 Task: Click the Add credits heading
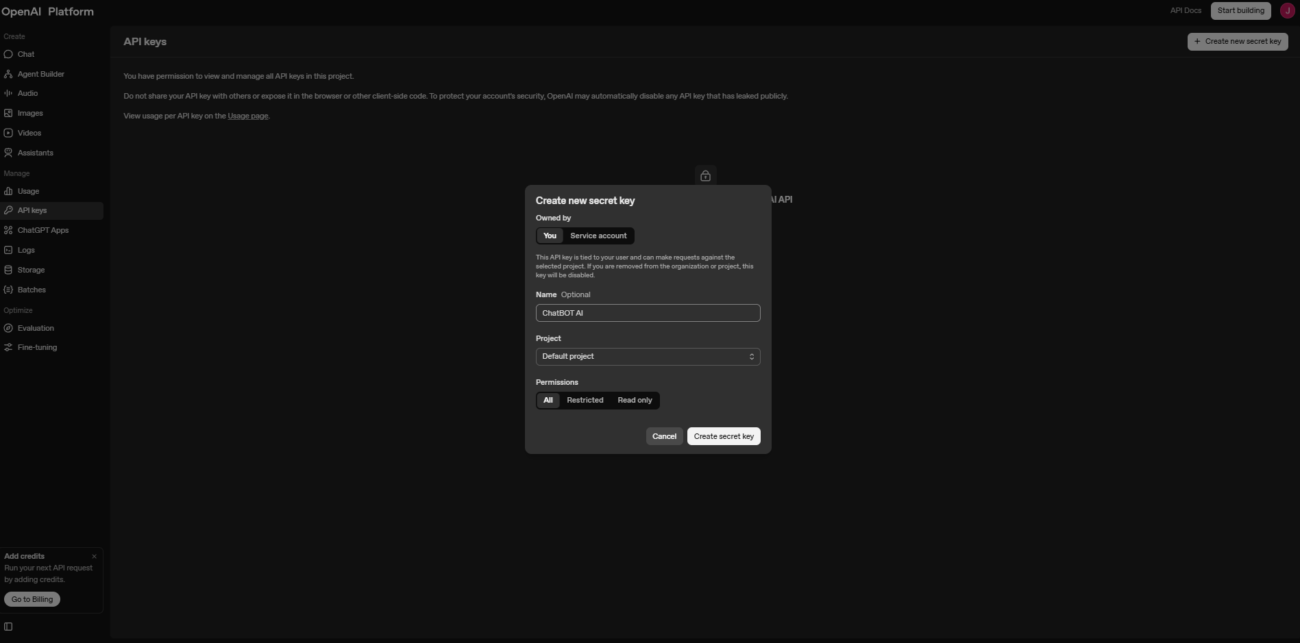25,556
